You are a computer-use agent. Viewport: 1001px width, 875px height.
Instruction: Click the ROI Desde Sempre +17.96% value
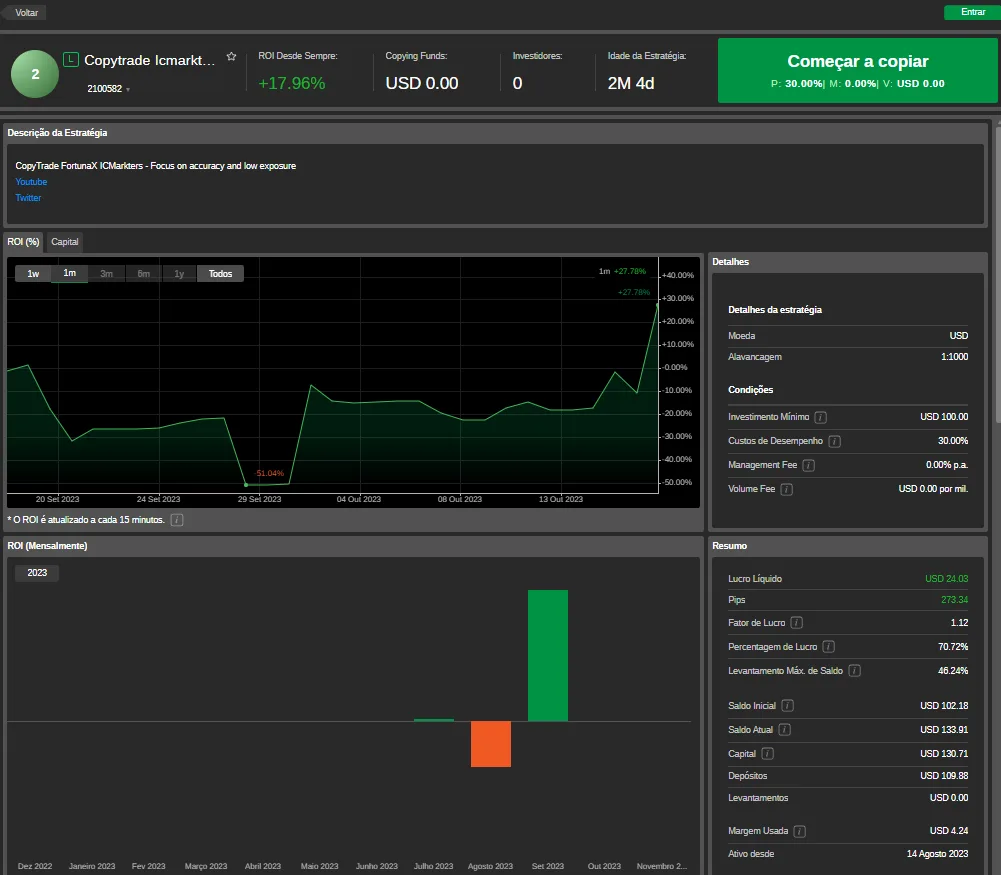click(292, 84)
